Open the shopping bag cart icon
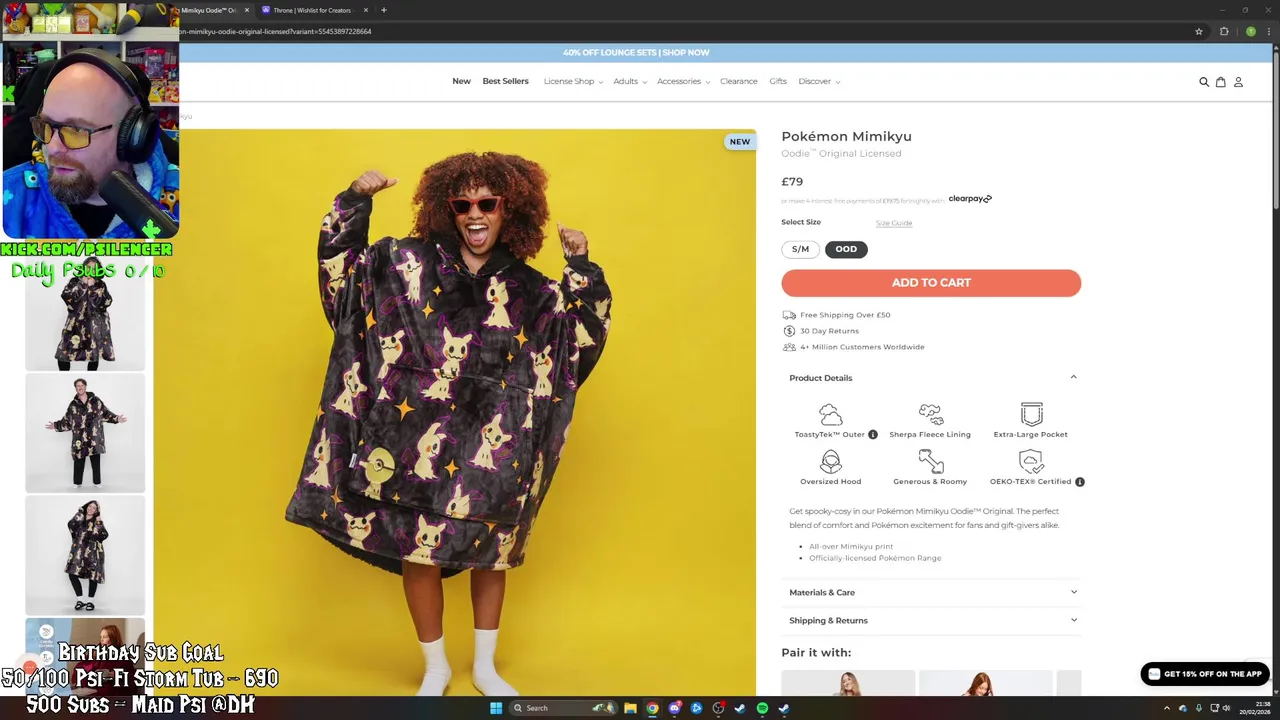The height and width of the screenshot is (720, 1280). click(1221, 82)
